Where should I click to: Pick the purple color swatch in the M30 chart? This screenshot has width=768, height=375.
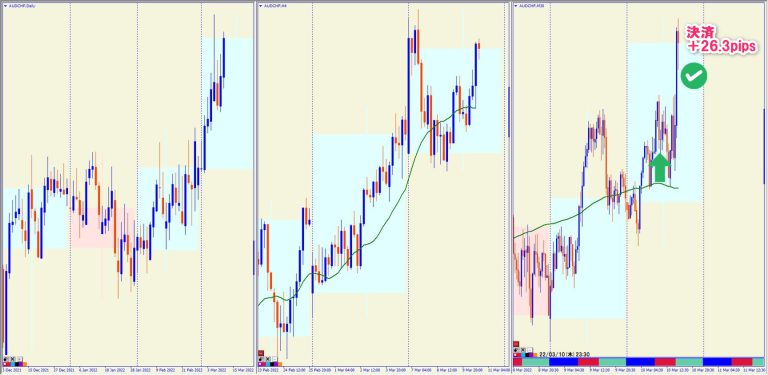(531, 355)
